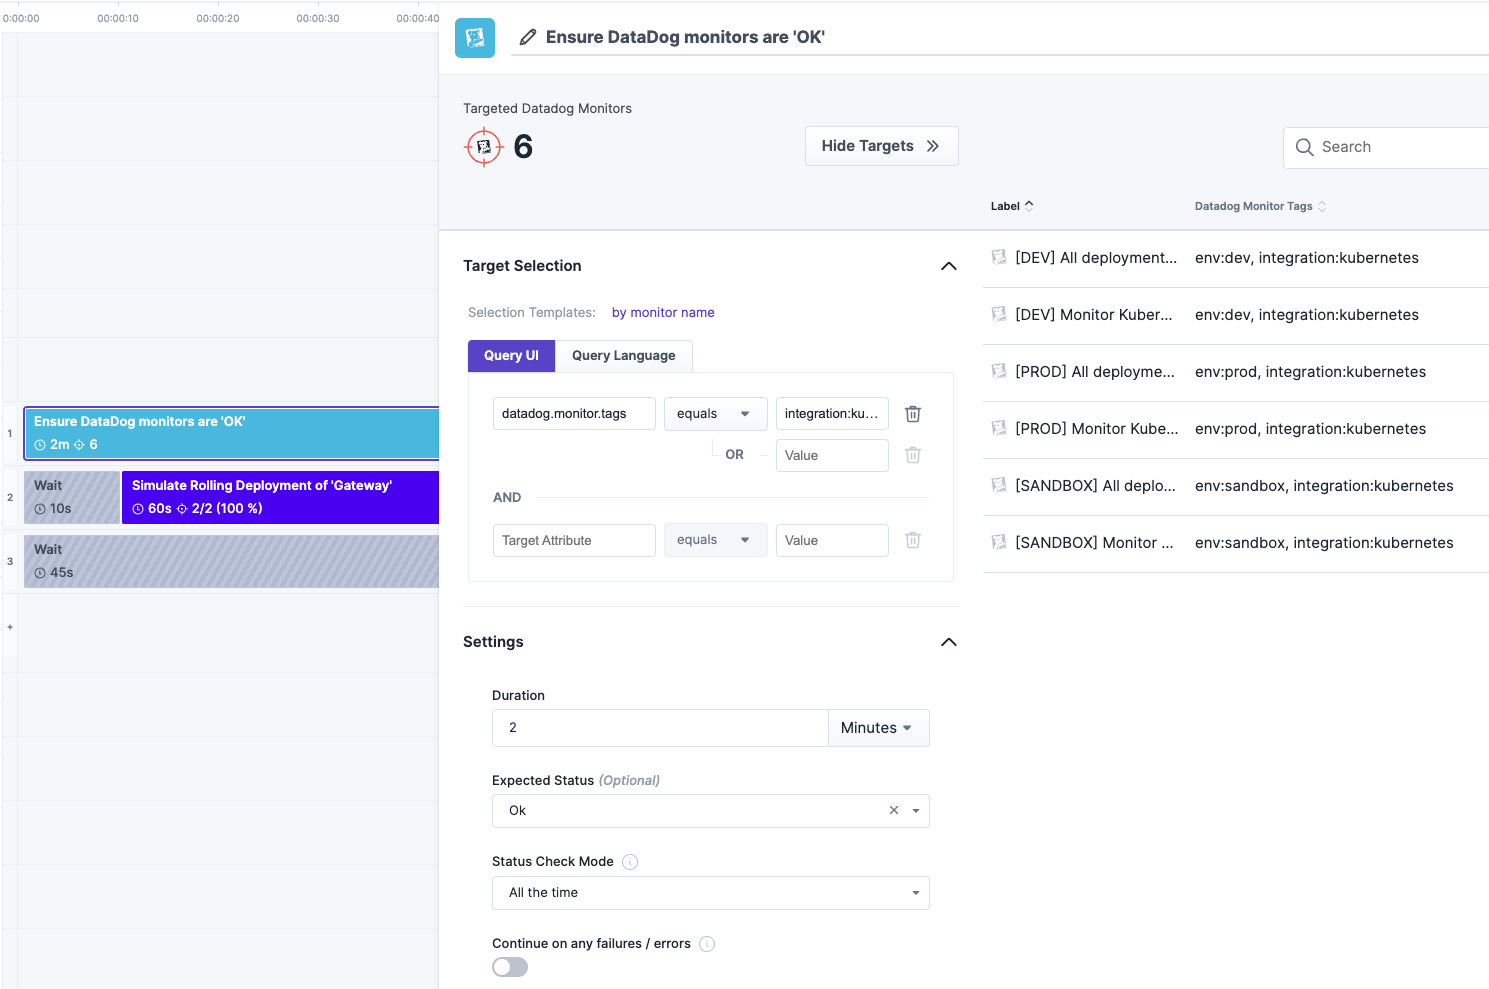This screenshot has width=1489, height=989.
Task: Open equals dropdown in empty Target Attribute row
Action: (x=715, y=540)
